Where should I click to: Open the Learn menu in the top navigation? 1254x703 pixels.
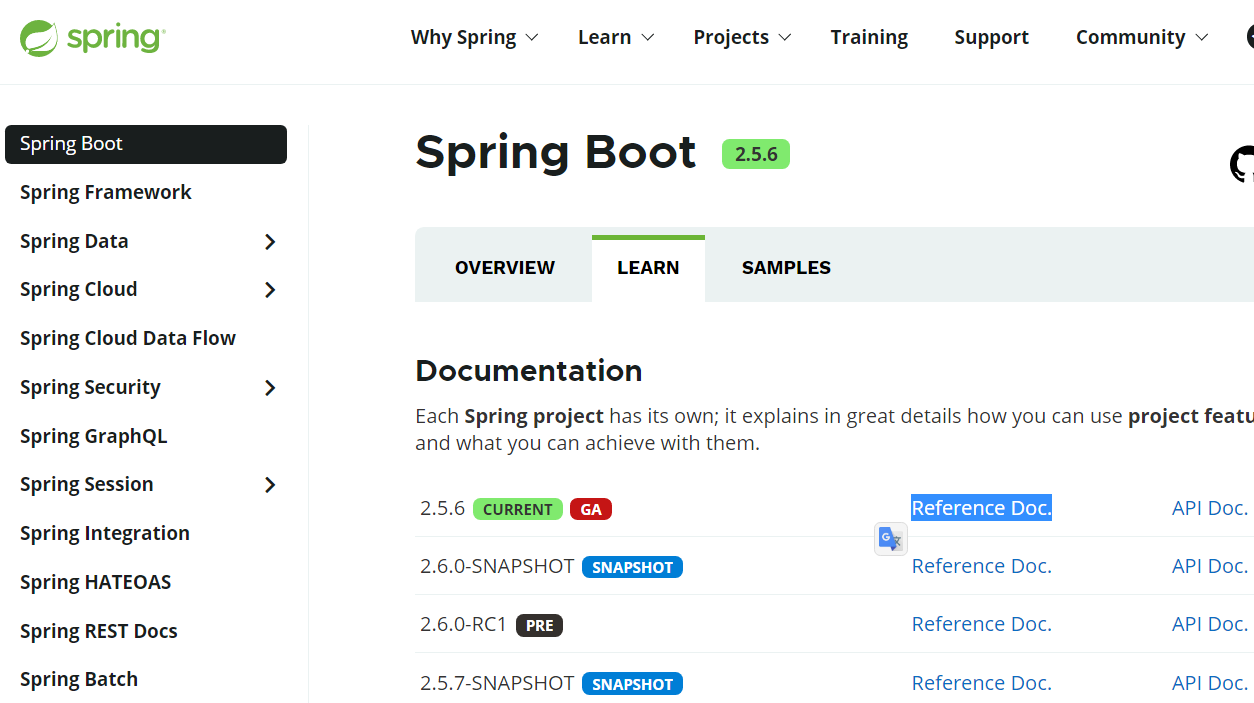(616, 37)
